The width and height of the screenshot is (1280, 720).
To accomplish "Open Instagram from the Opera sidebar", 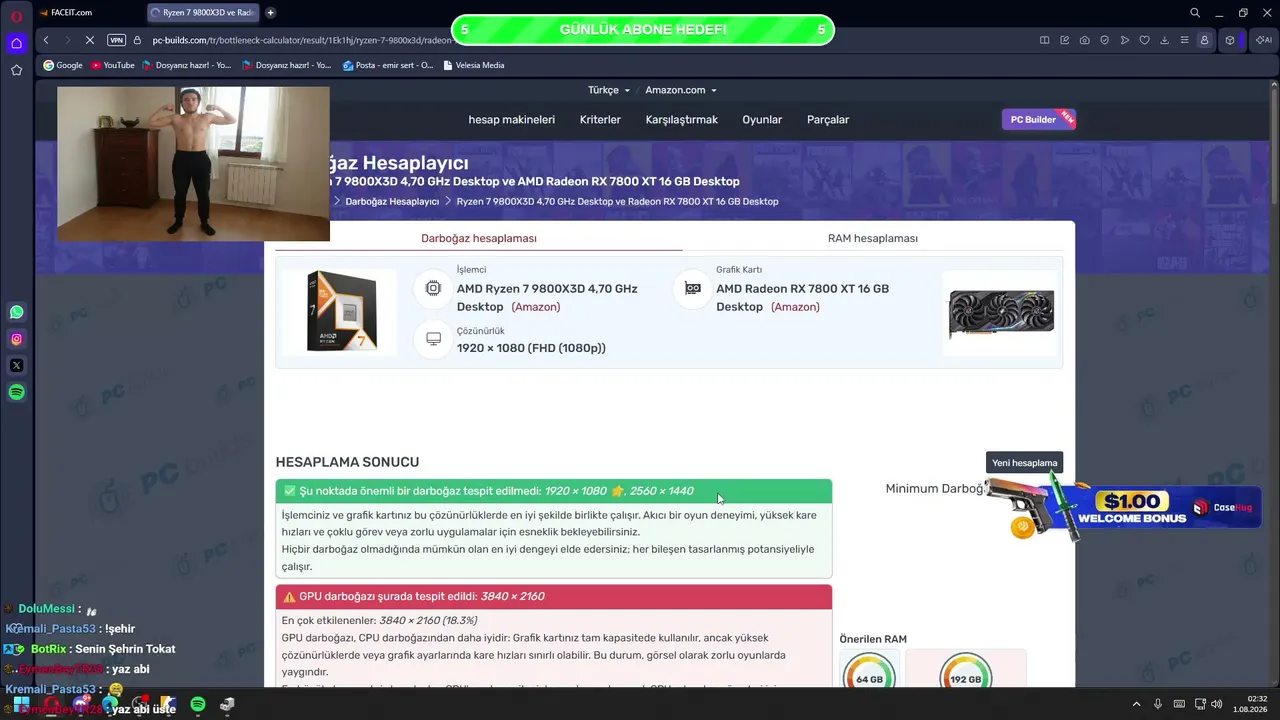I will [16, 339].
